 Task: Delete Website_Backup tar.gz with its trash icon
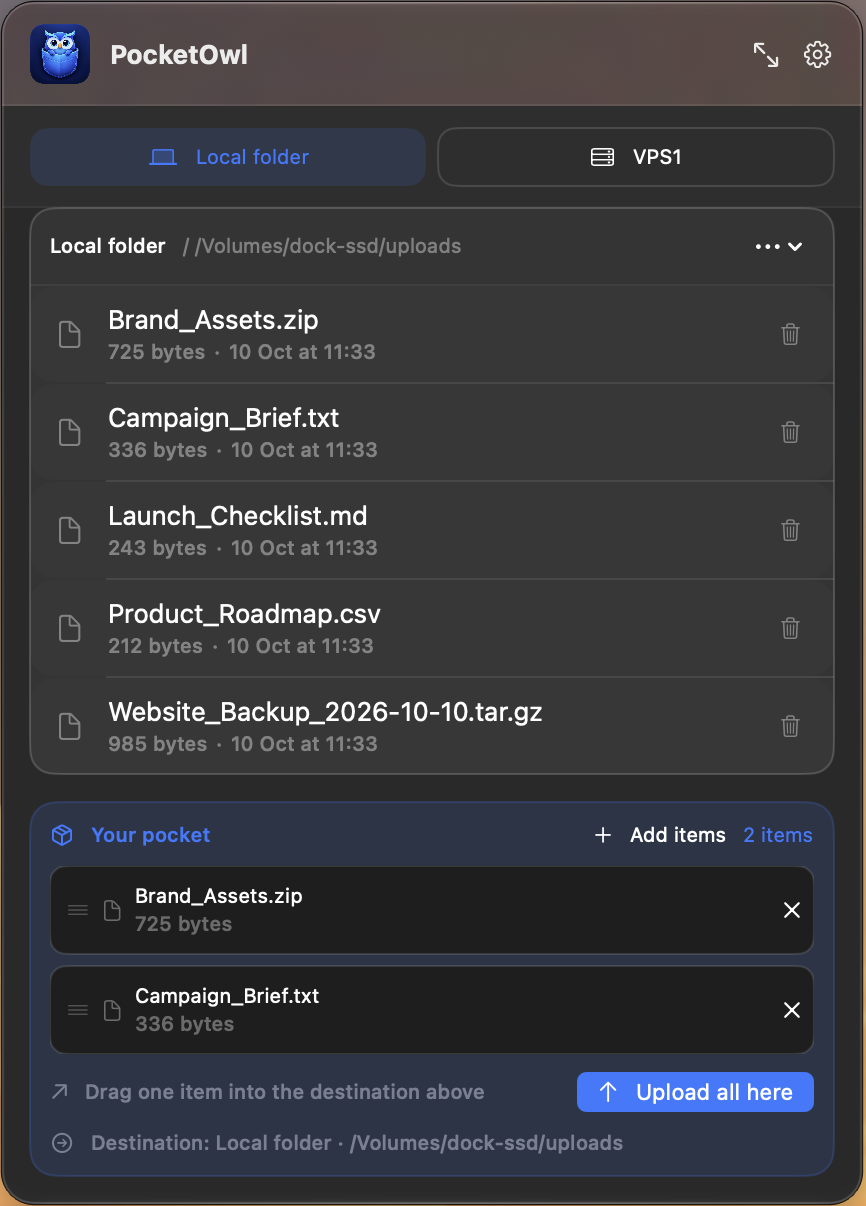pyautogui.click(x=790, y=726)
